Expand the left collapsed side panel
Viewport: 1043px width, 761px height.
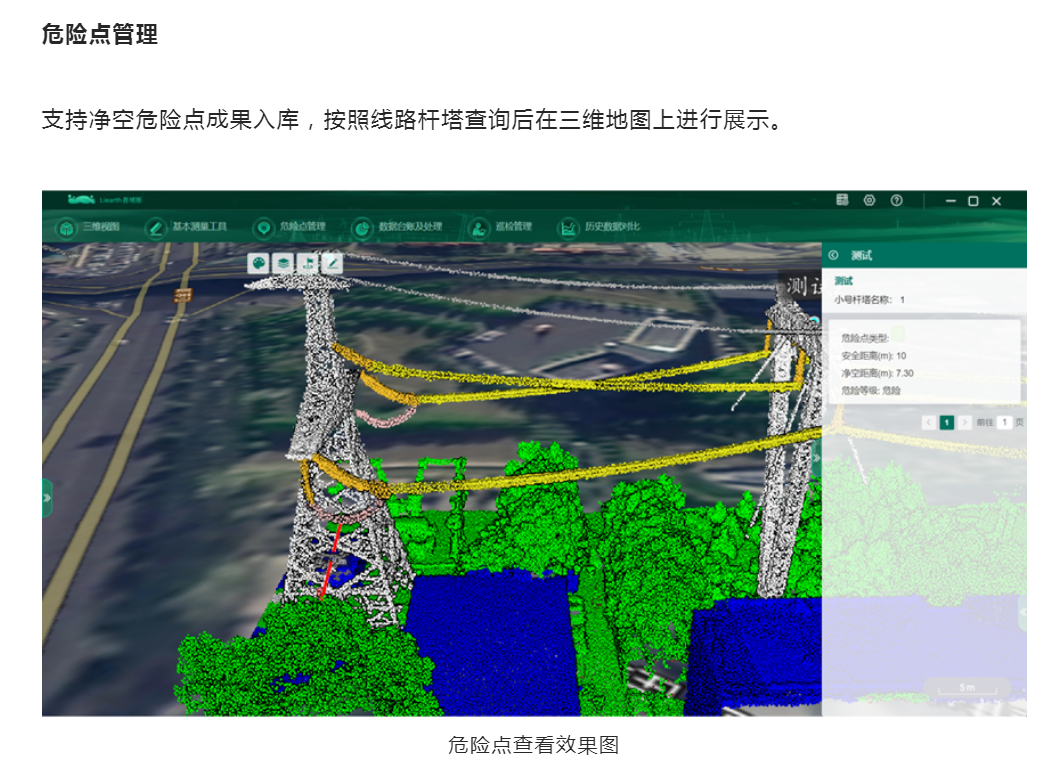47,498
